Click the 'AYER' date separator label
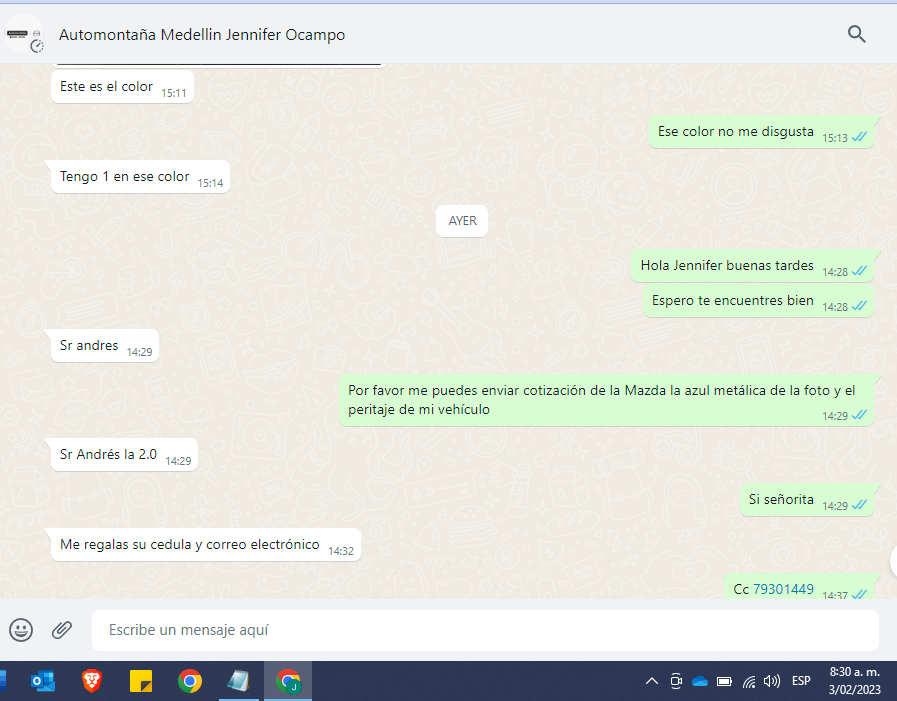 pos(462,221)
